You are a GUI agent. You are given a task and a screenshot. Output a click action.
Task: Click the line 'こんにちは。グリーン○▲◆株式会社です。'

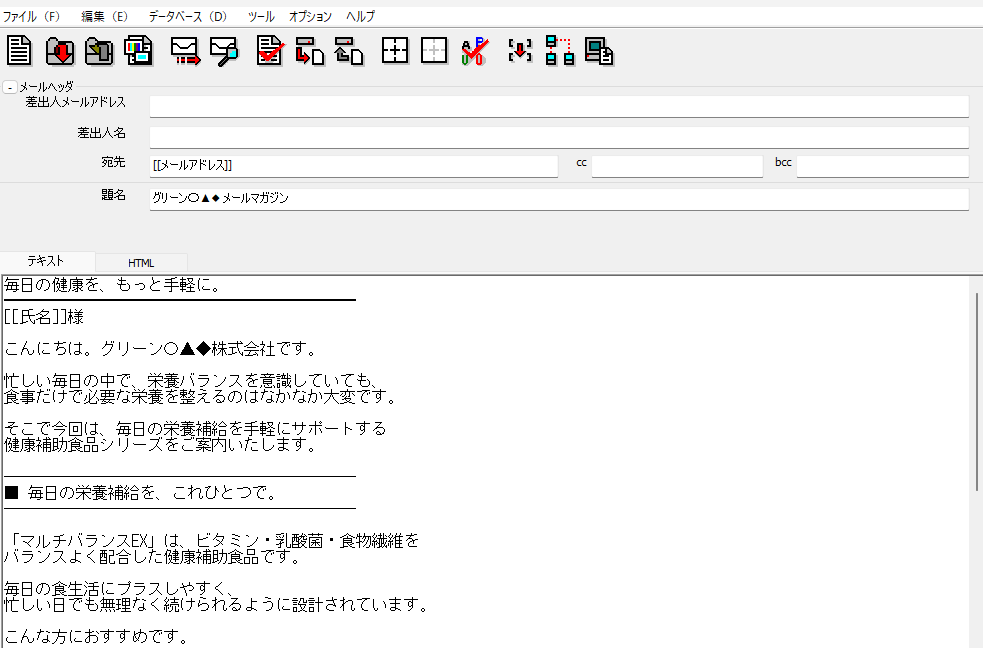click(161, 349)
